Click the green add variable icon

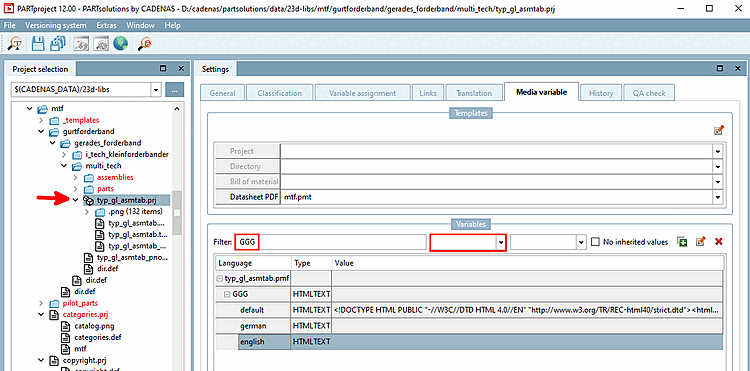click(x=682, y=242)
